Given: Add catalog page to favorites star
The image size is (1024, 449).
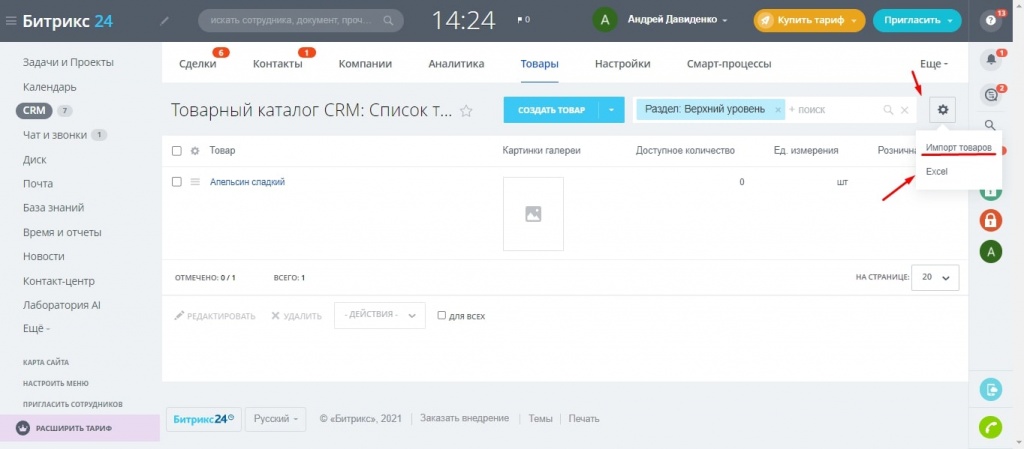Looking at the screenshot, I should (x=466, y=111).
